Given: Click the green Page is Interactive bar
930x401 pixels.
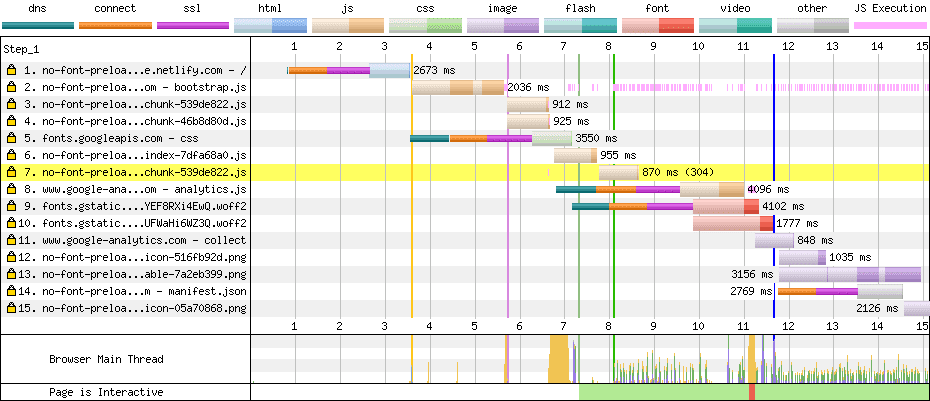Looking at the screenshot, I should click(660, 392).
